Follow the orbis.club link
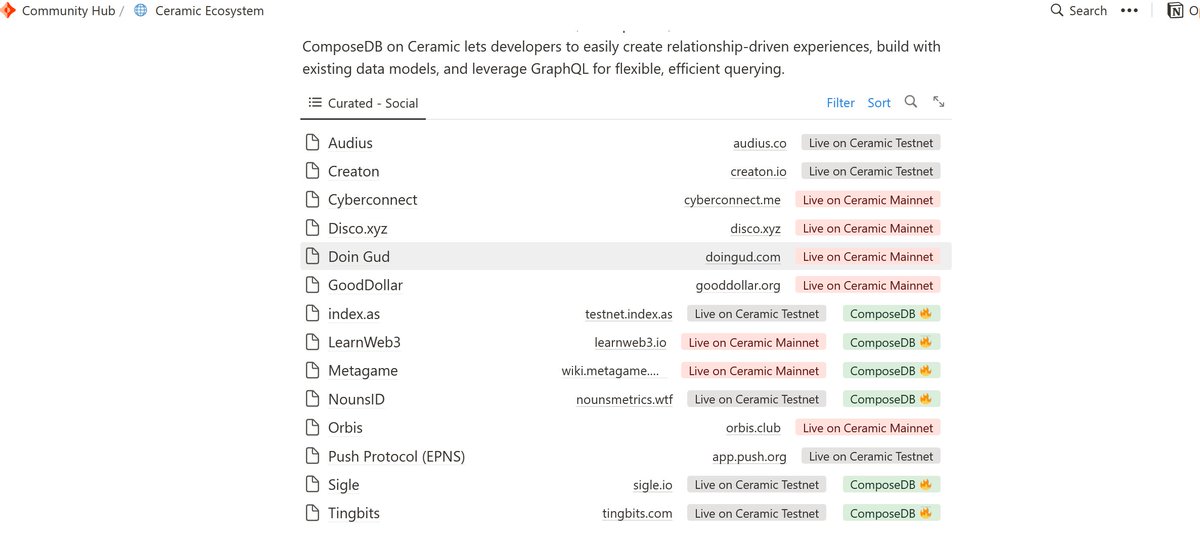The height and width of the screenshot is (544, 1200). (753, 428)
